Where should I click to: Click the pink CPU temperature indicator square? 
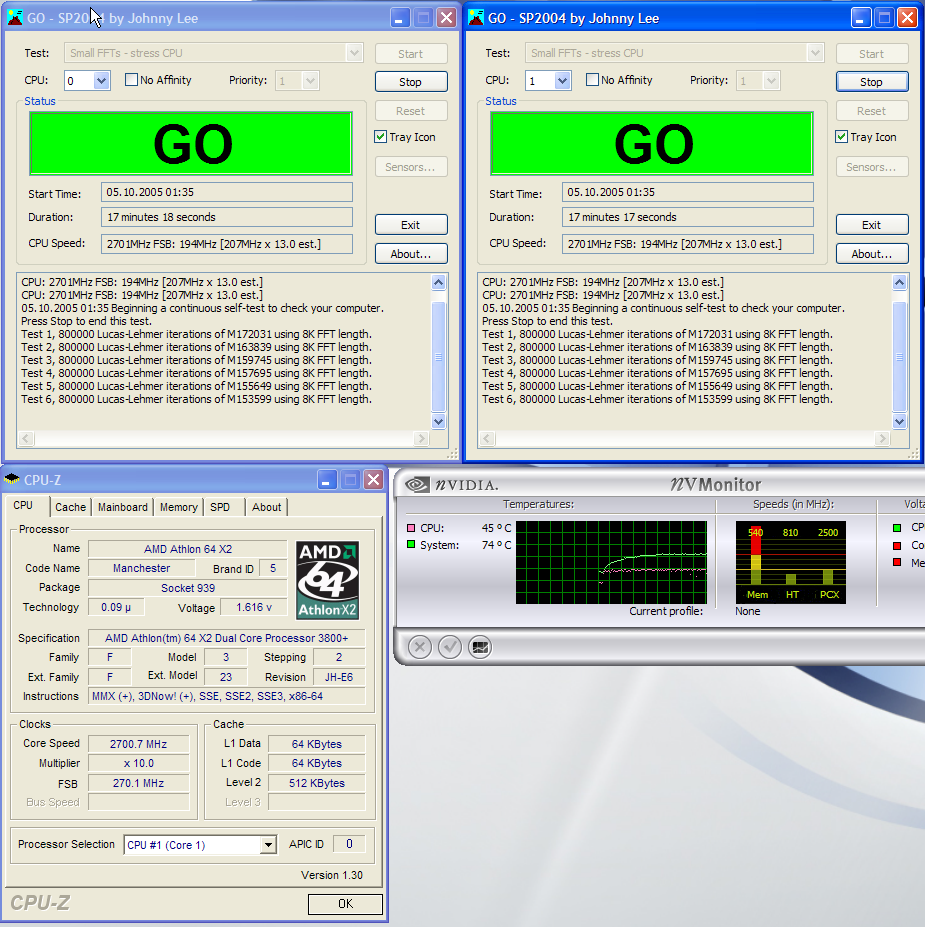coord(411,527)
